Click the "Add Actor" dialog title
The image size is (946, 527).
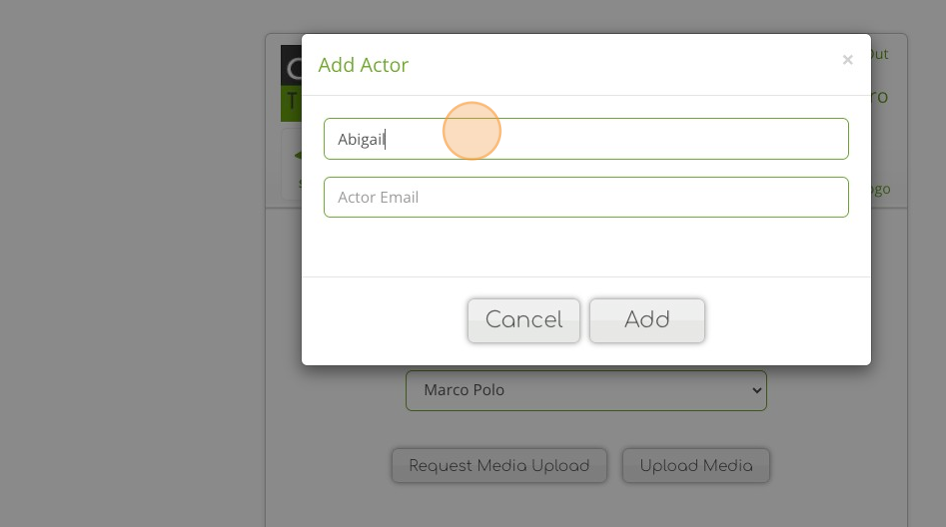tap(363, 65)
